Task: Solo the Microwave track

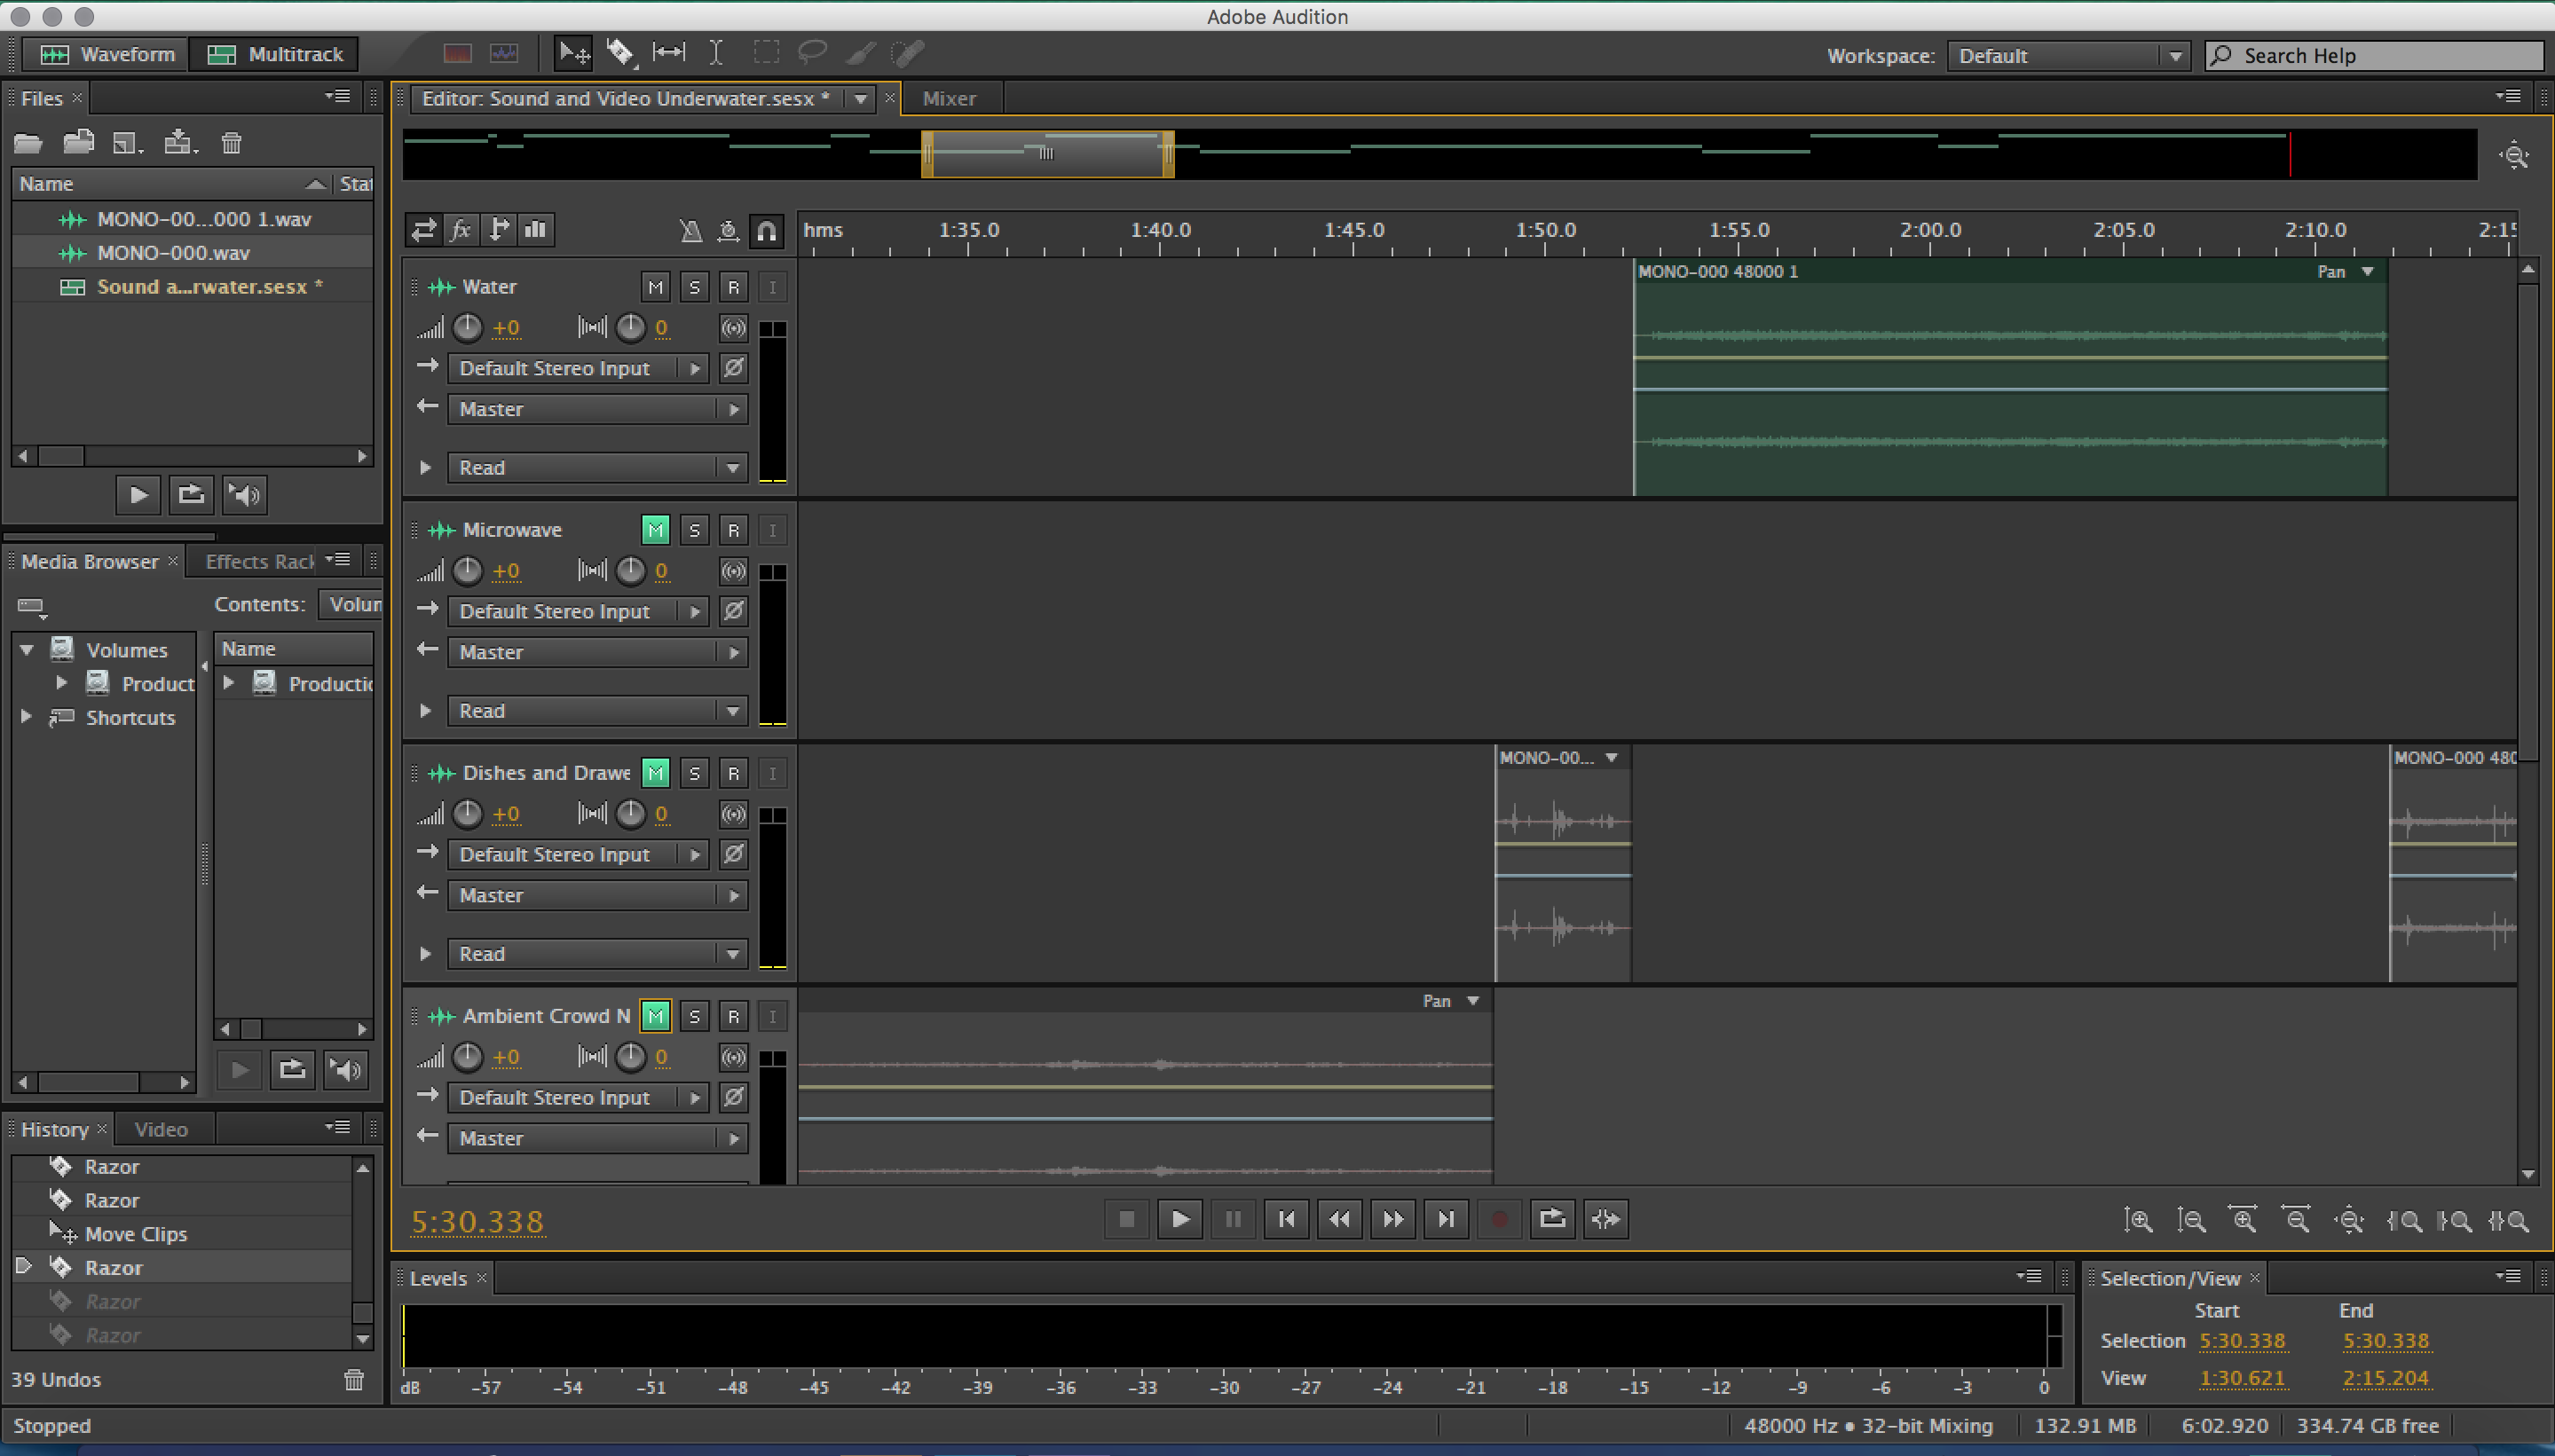Action: pyautogui.click(x=694, y=531)
